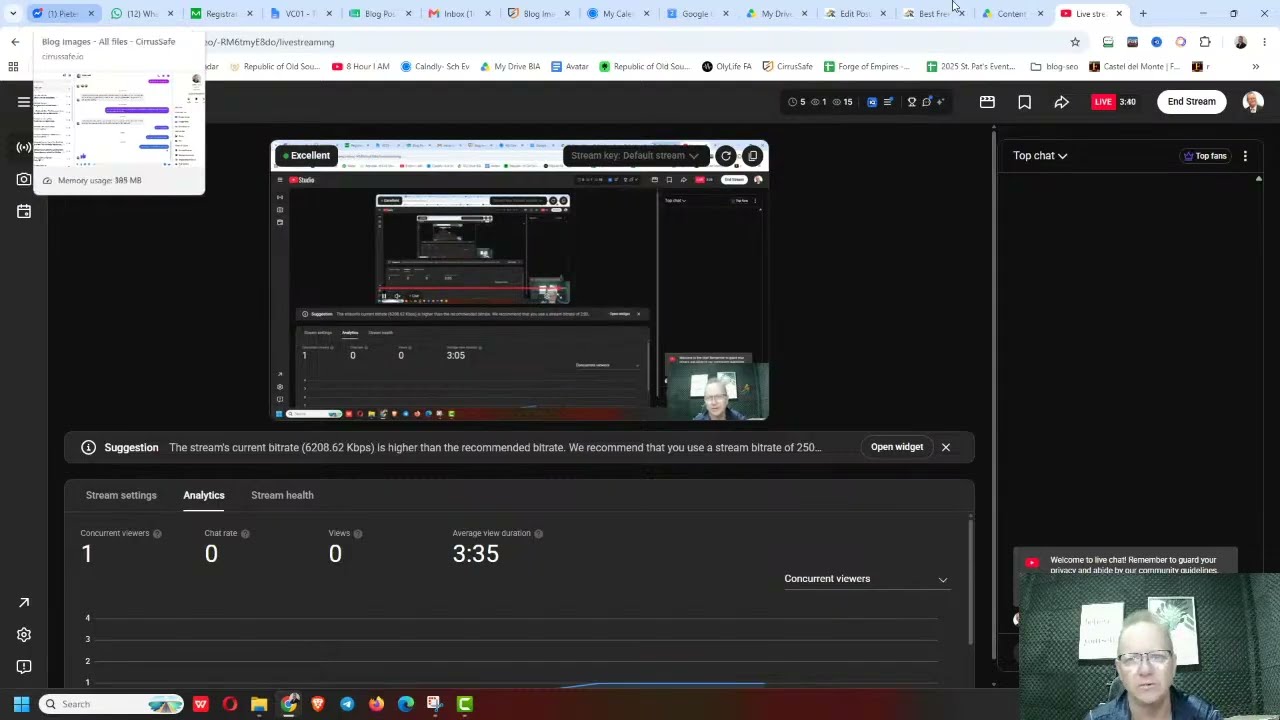Viewport: 1280px width, 720px height.
Task: Switch to the Registrar browser tab
Action: click(219, 13)
